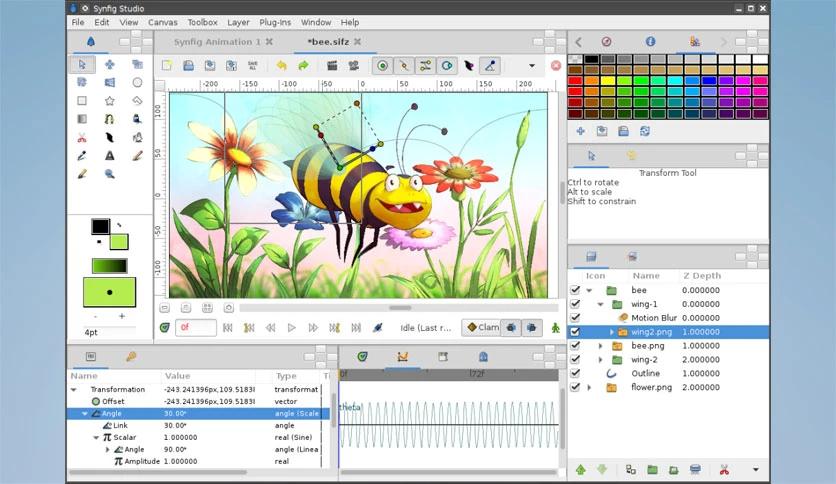Open the Plug-Ins menu
The height and width of the screenshot is (484, 836).
275,22
